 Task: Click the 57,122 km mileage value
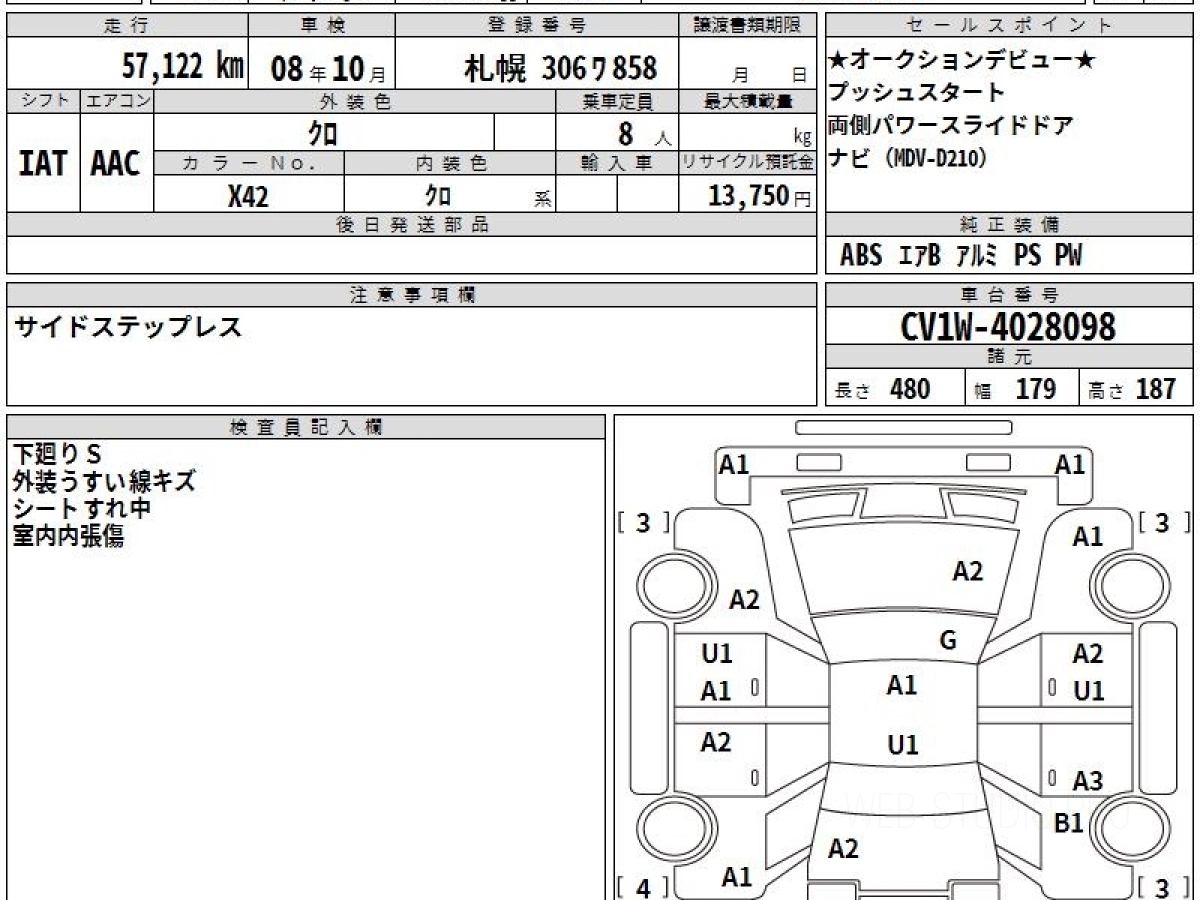coord(182,67)
